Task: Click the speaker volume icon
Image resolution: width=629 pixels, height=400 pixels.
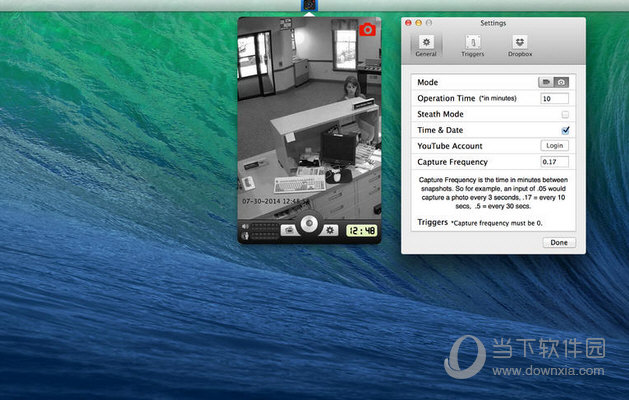Action: tap(245, 227)
